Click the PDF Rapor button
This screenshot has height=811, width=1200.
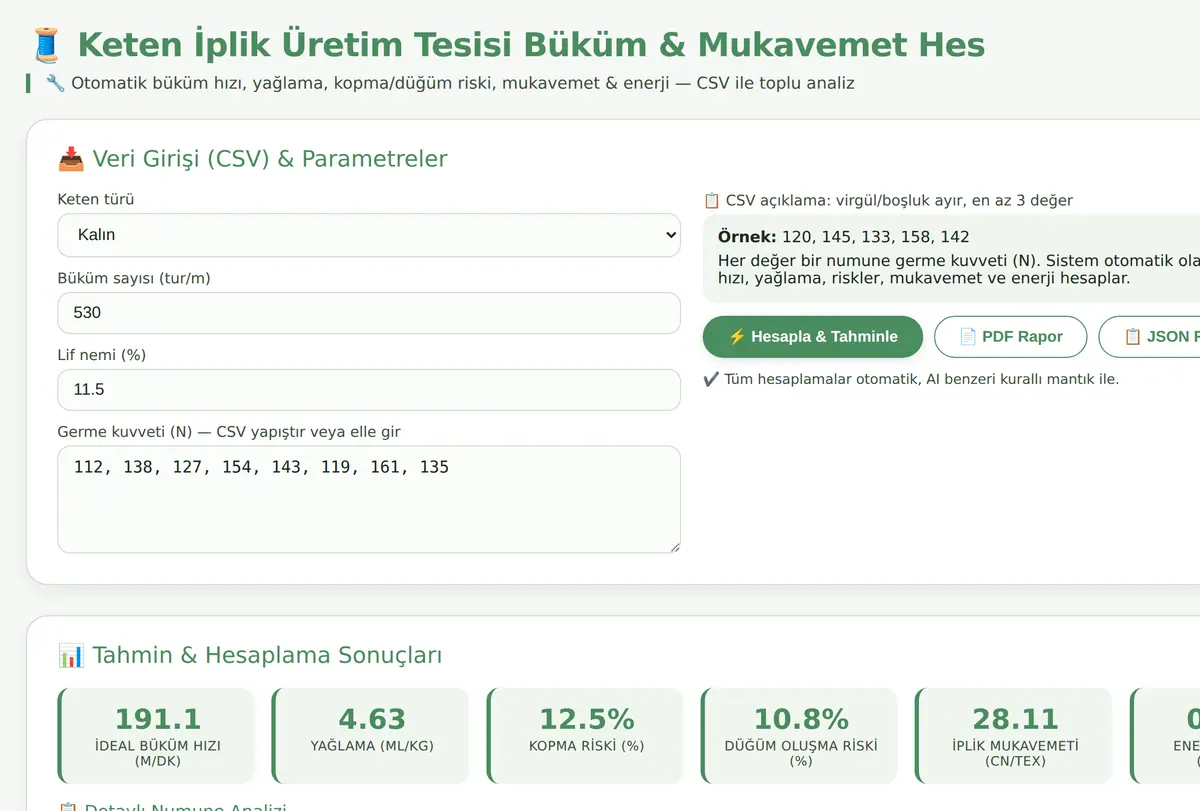[x=1010, y=337]
